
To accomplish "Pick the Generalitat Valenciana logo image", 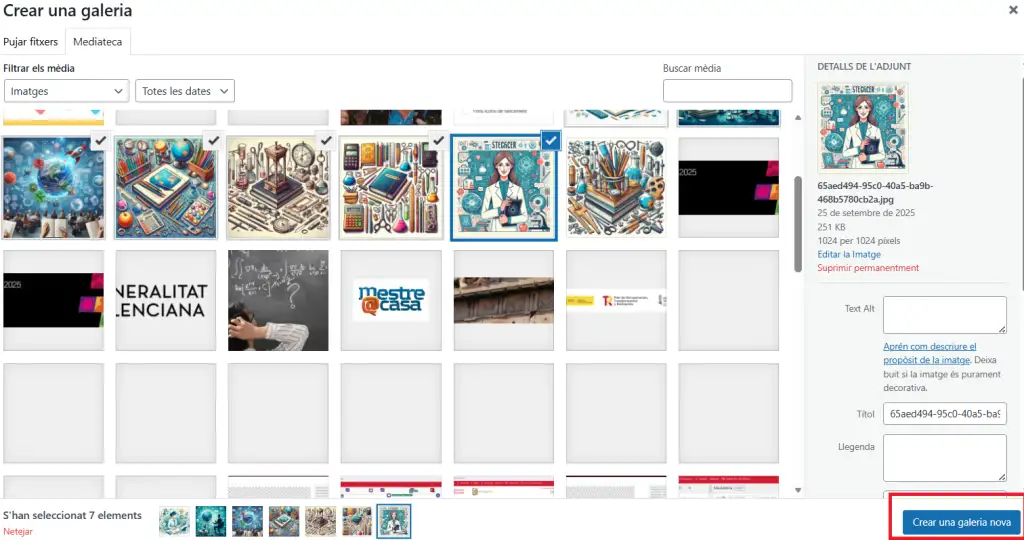I will 166,300.
